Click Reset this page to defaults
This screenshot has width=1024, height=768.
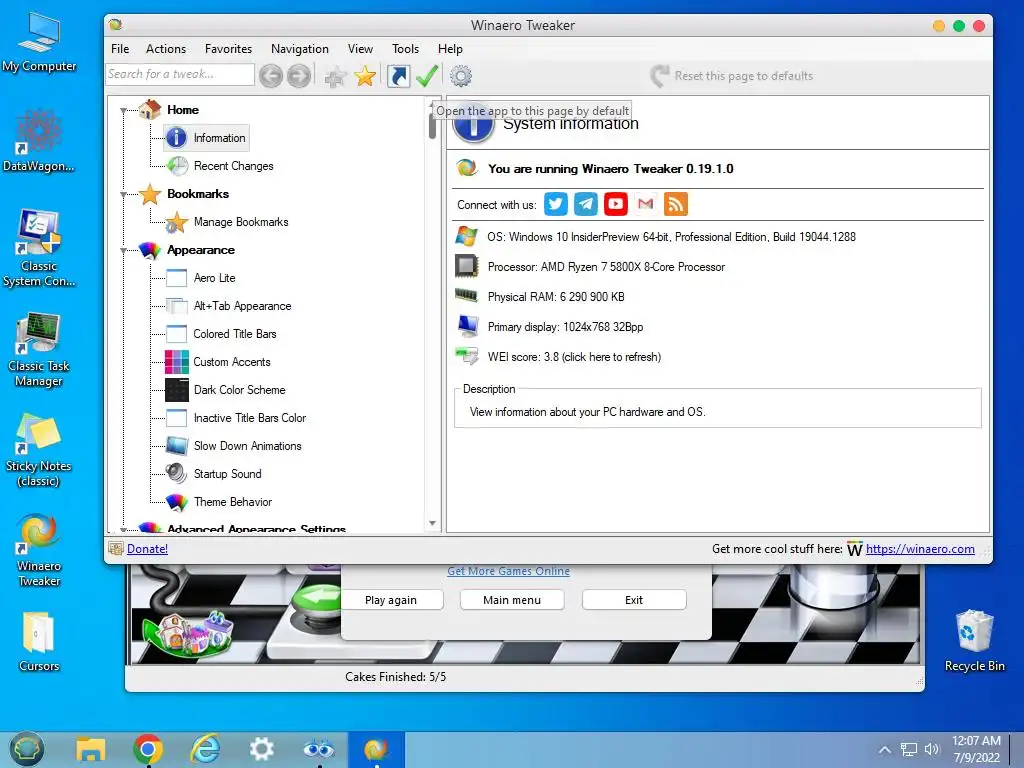click(732, 76)
